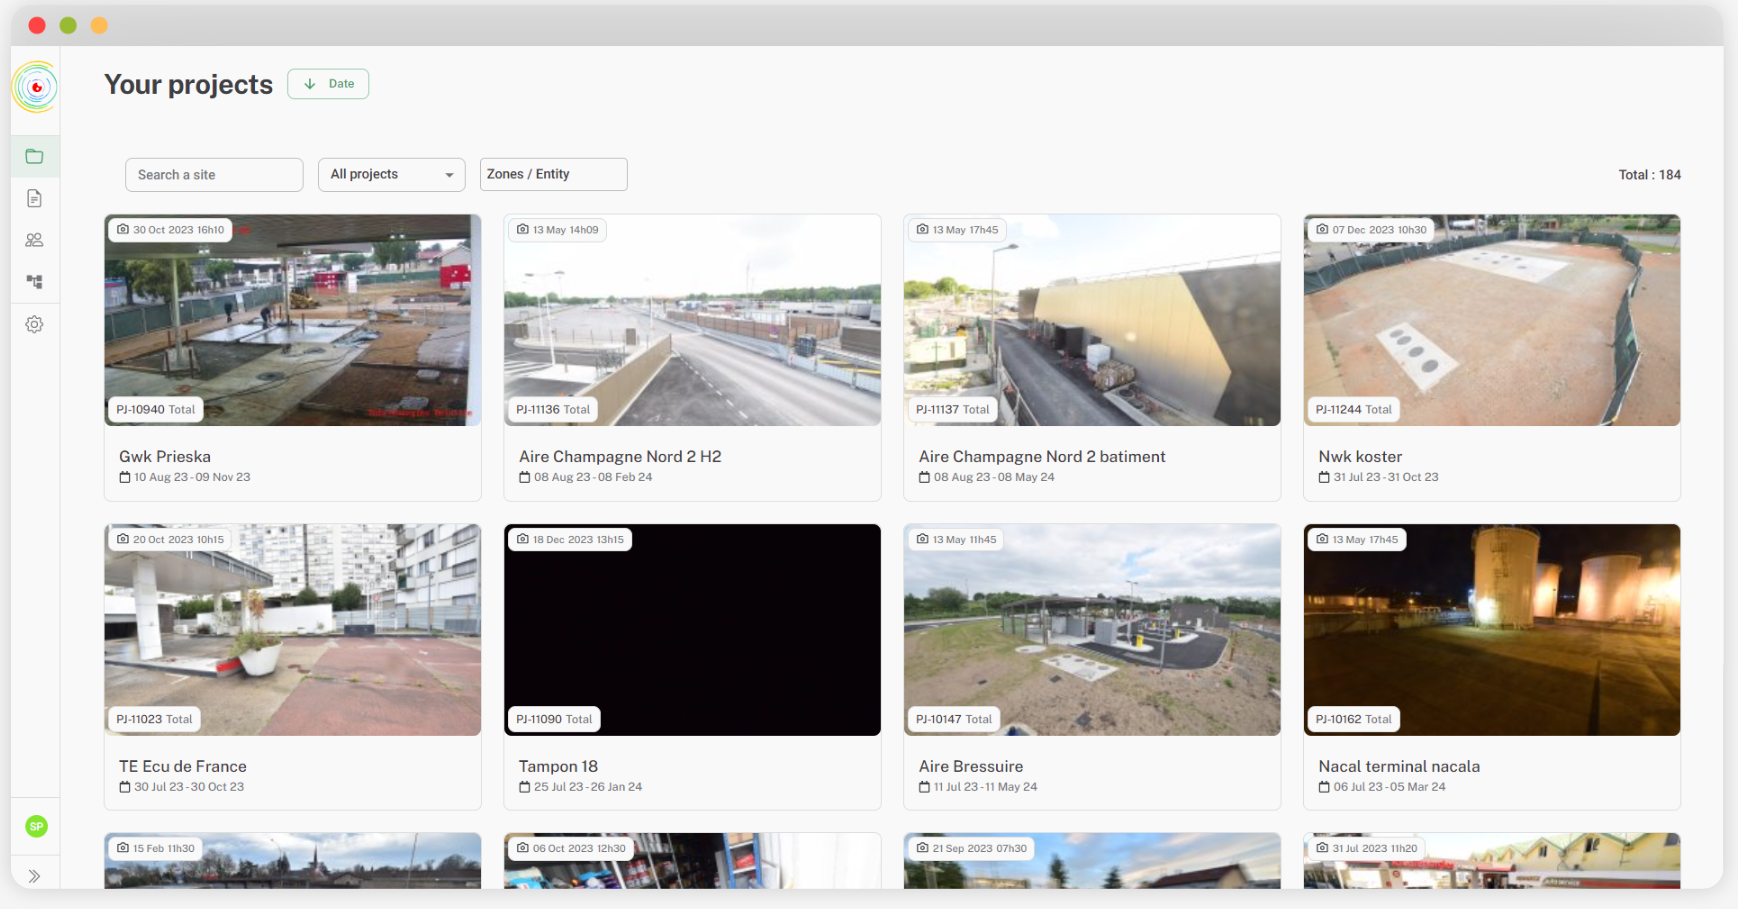Open the Aire Bressuire project image
Viewport: 1738px width, 909px height.
click(x=1091, y=630)
